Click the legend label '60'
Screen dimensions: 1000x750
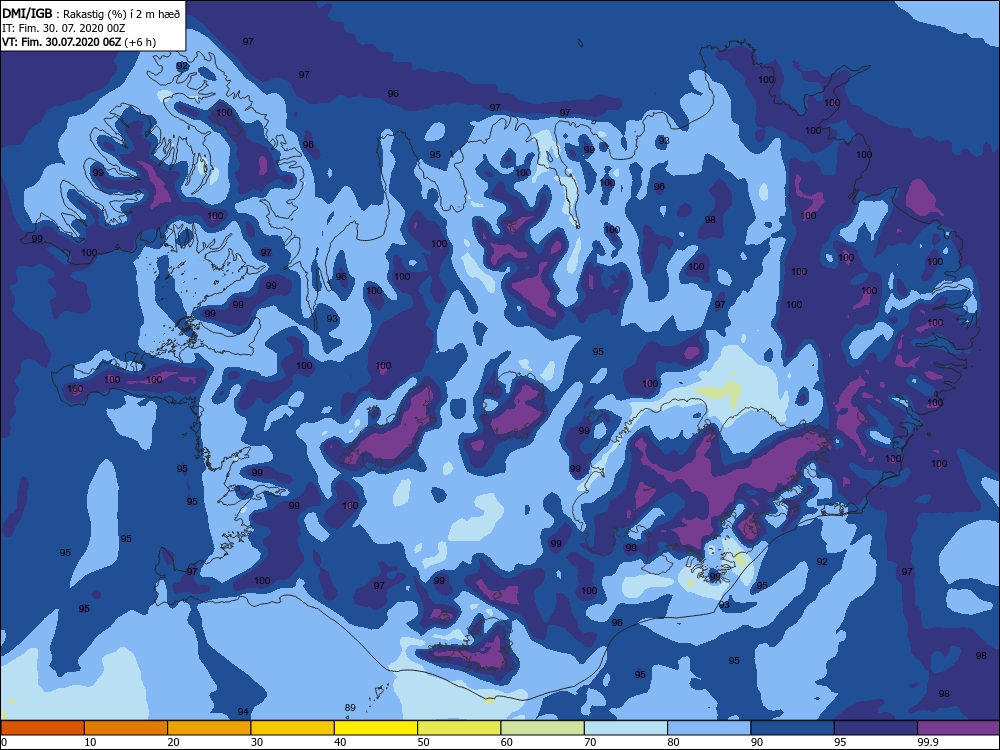click(x=507, y=742)
